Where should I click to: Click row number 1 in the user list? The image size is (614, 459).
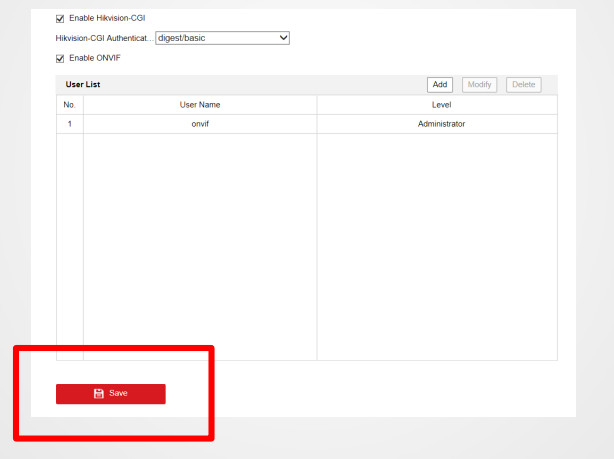click(69, 124)
